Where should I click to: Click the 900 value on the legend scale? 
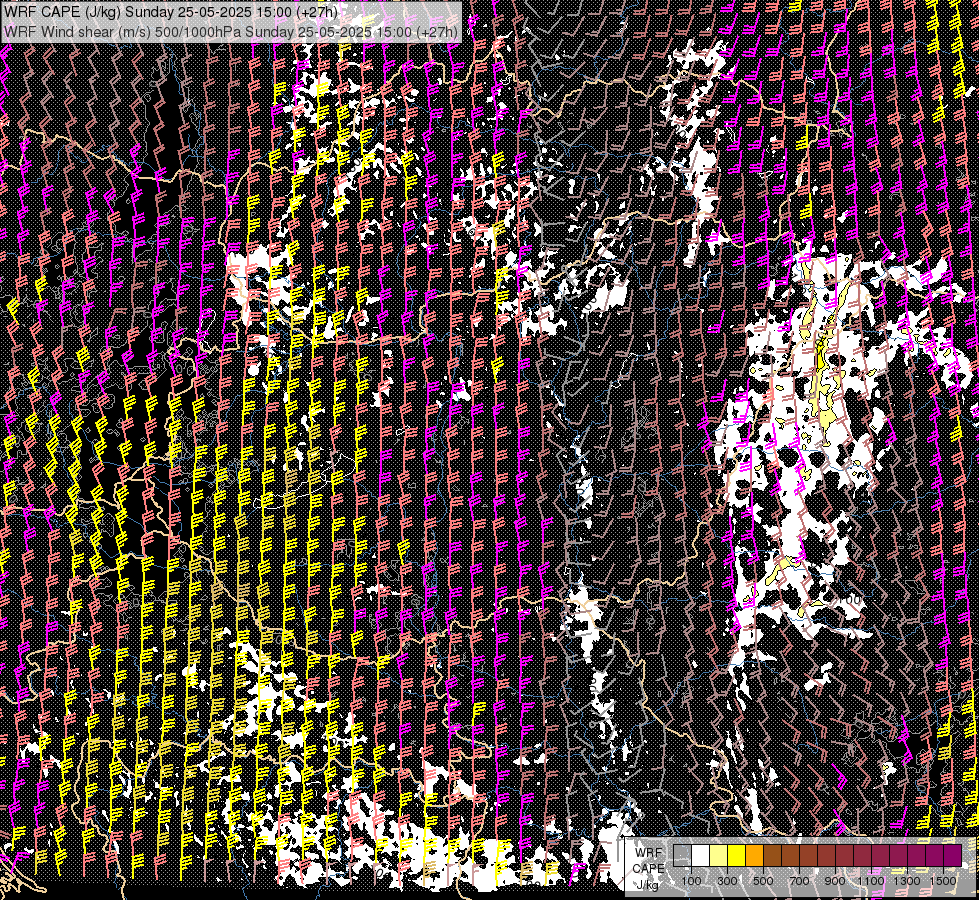click(x=835, y=881)
